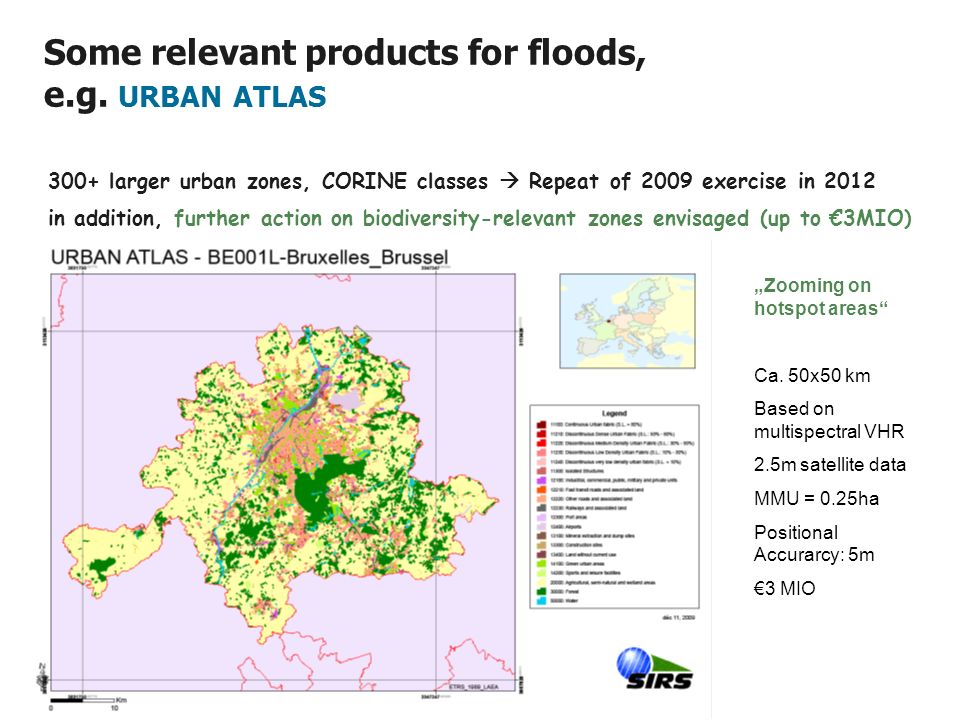Screen dimensions: 960x720
Task: Click 'Mineral extraction and dump sites' label
Action: [x=592, y=536]
